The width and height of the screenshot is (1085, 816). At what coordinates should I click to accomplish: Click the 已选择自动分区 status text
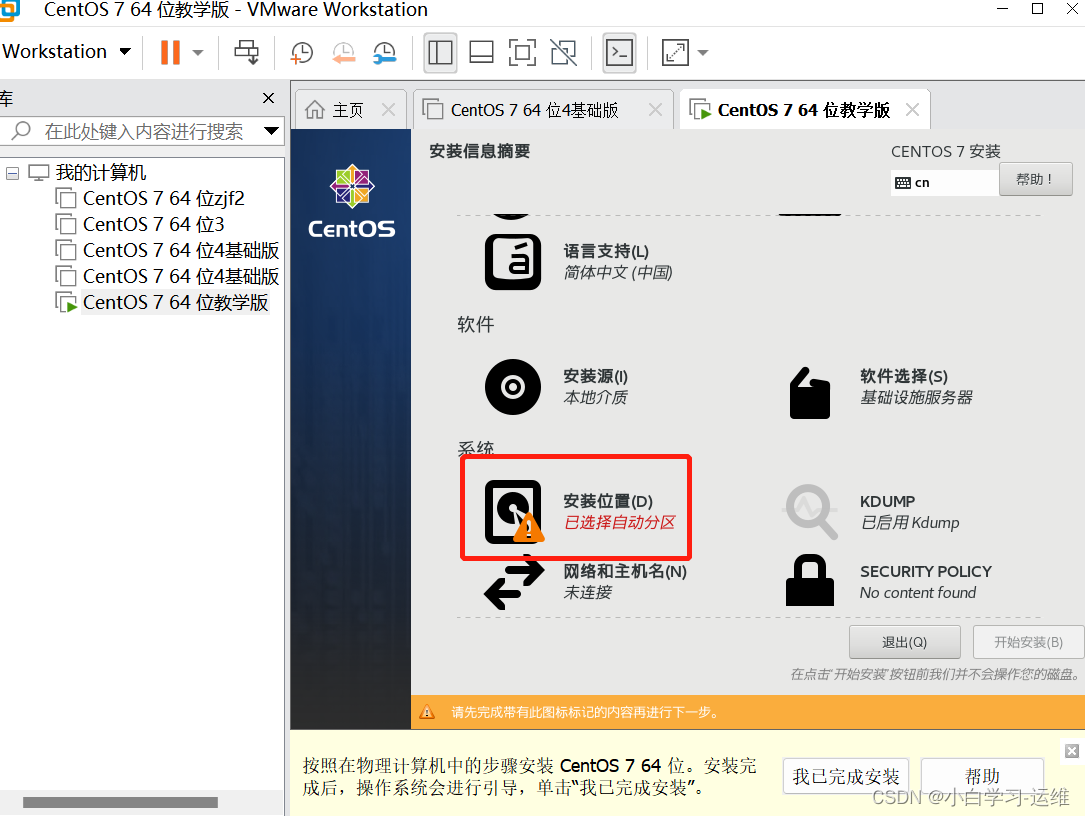click(619, 523)
